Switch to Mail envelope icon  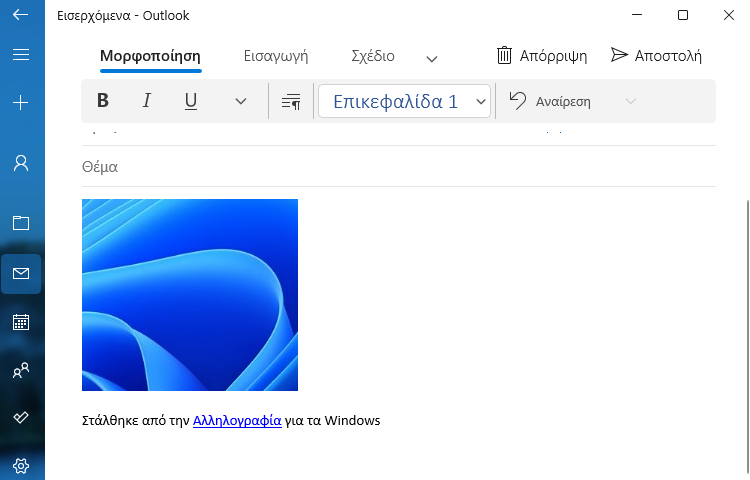(x=21, y=273)
